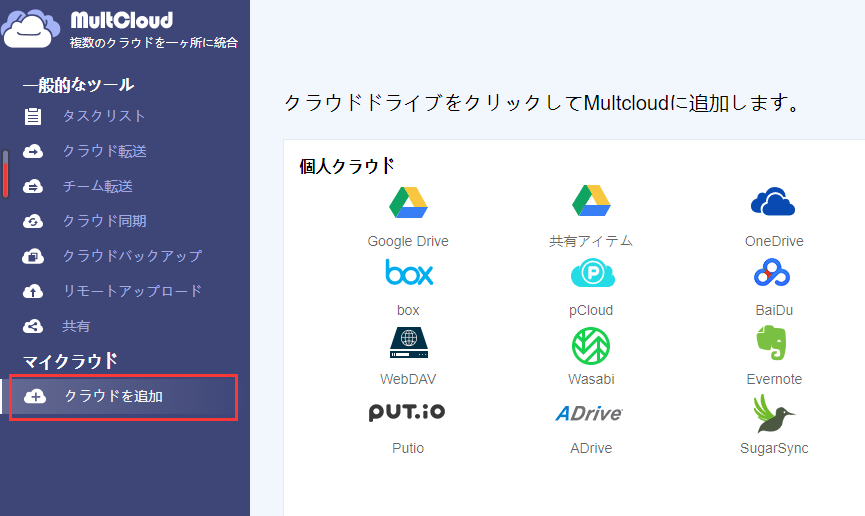Click the Evernote label
865x516 pixels.
click(x=774, y=379)
